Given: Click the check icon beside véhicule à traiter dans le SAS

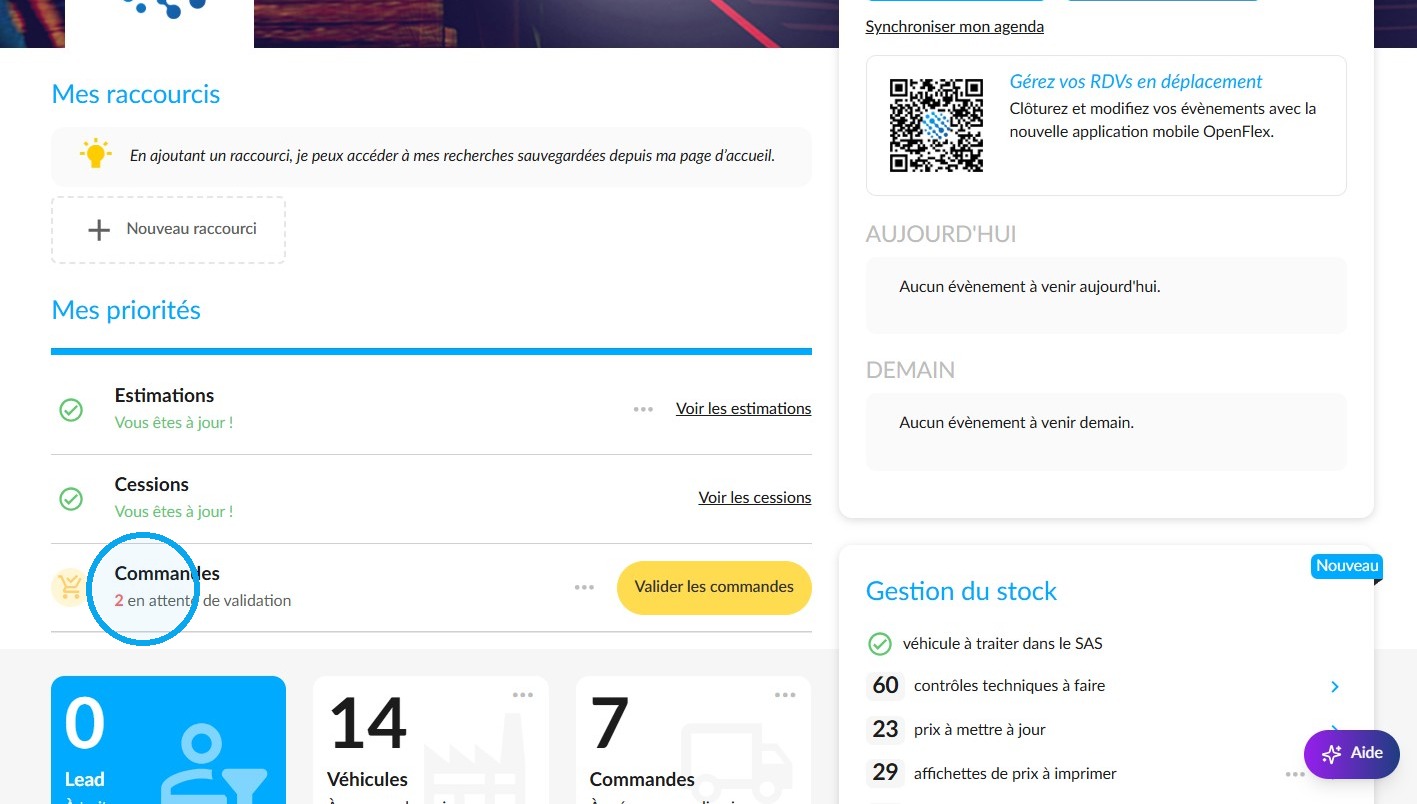Looking at the screenshot, I should [x=880, y=644].
